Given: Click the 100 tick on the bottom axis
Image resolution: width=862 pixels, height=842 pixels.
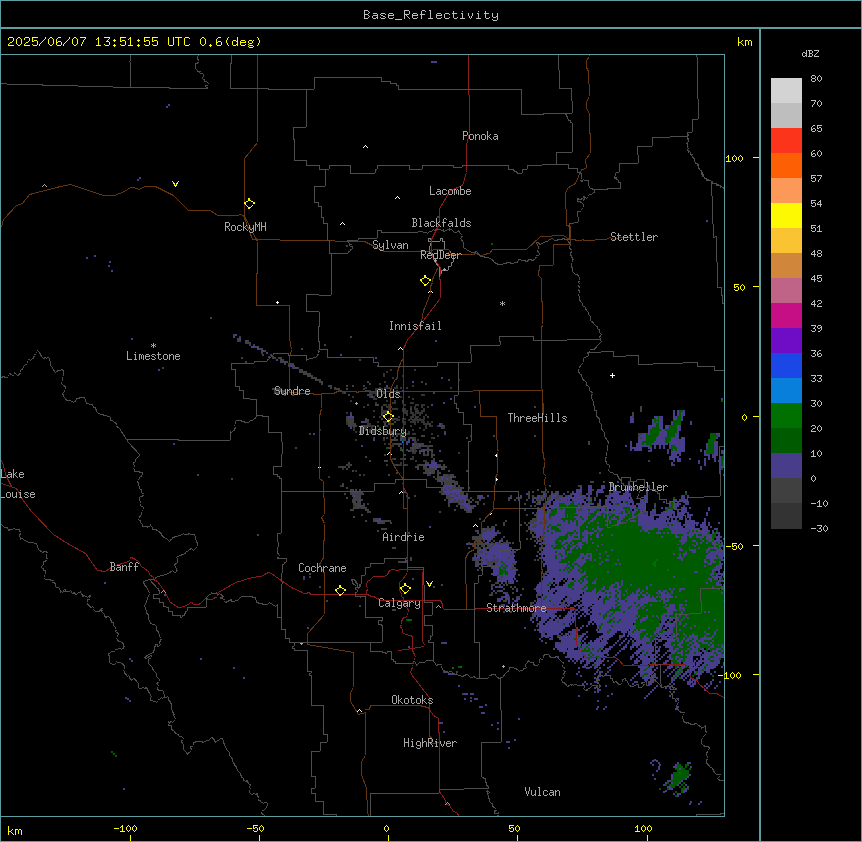Looking at the screenshot, I should pyautogui.click(x=643, y=829).
